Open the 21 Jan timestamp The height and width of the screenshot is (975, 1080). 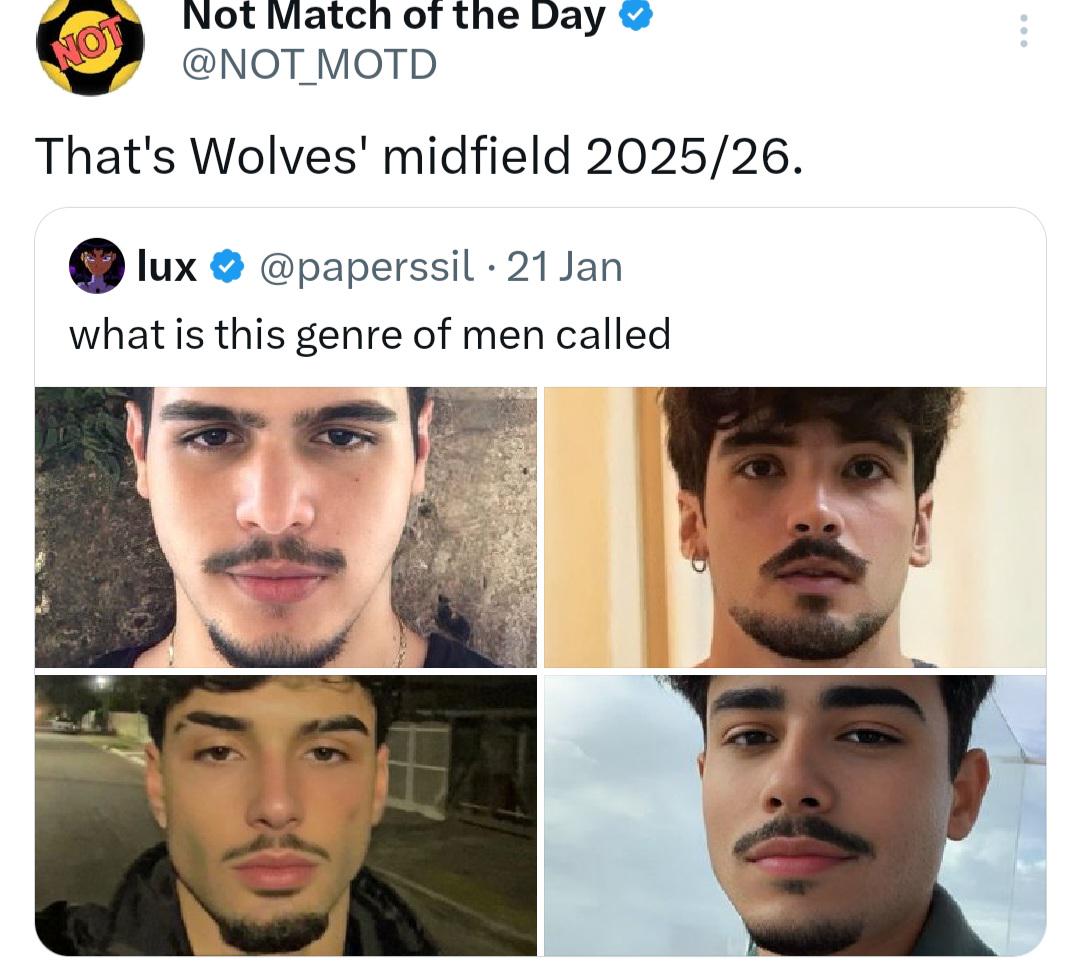pos(564,267)
